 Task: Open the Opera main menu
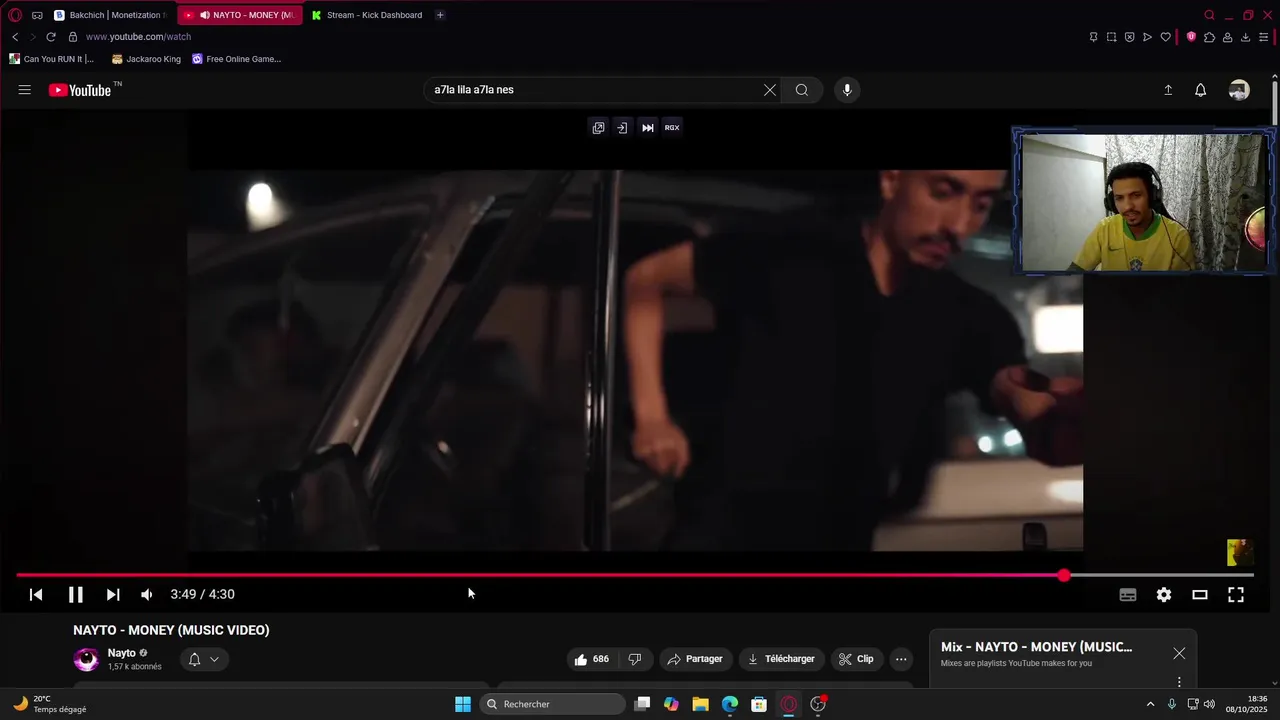pos(15,15)
